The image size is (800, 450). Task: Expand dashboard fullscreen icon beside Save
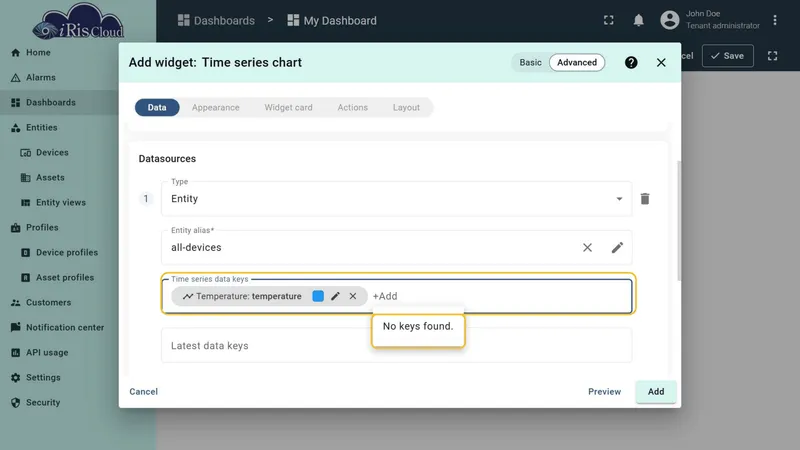[x=772, y=56]
